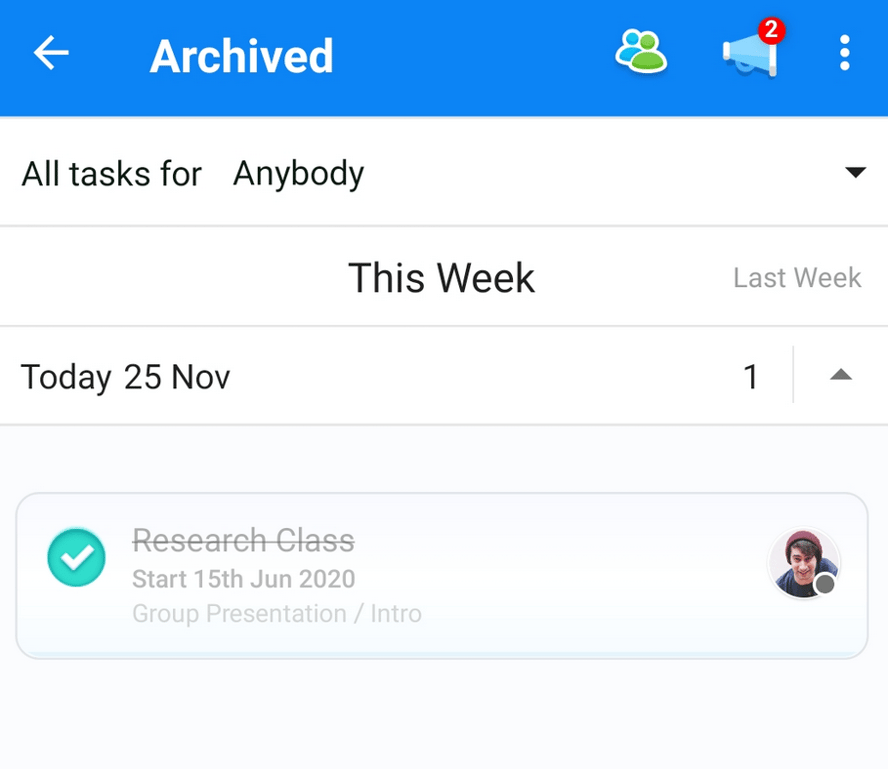
Task: Tap the Archived title text
Action: pos(241,57)
